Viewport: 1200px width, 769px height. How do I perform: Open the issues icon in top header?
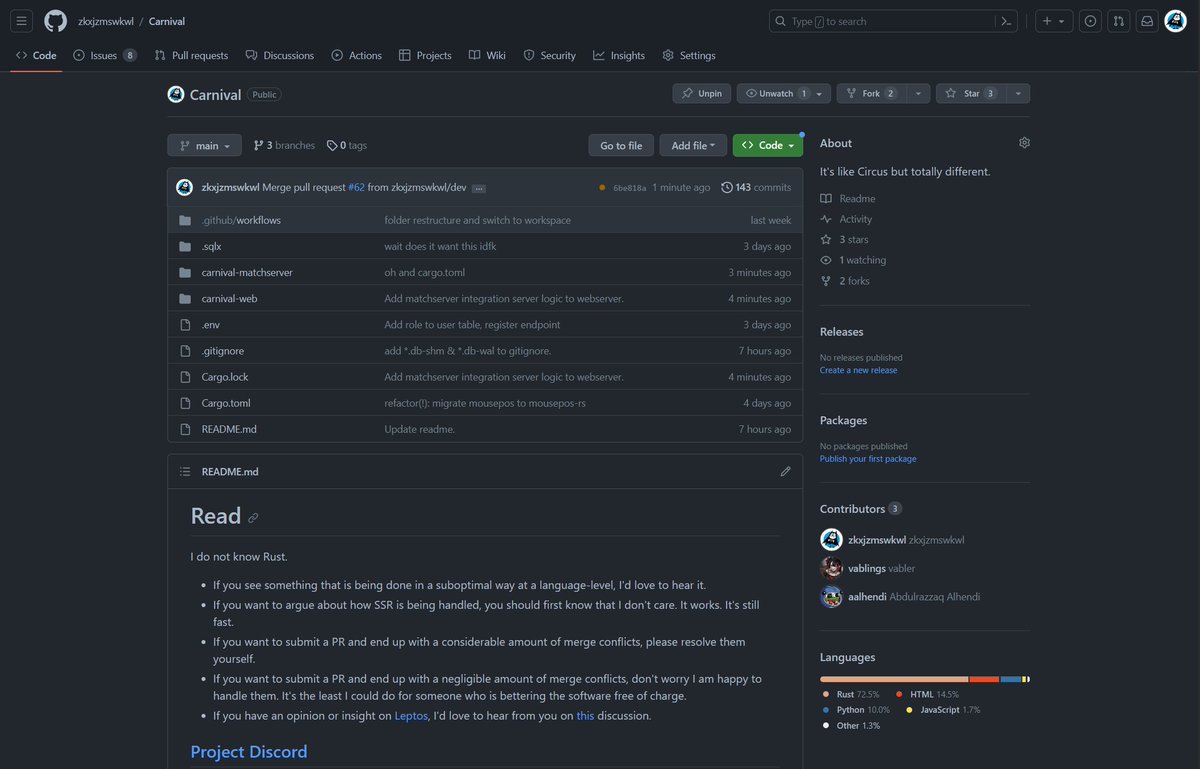(1091, 21)
